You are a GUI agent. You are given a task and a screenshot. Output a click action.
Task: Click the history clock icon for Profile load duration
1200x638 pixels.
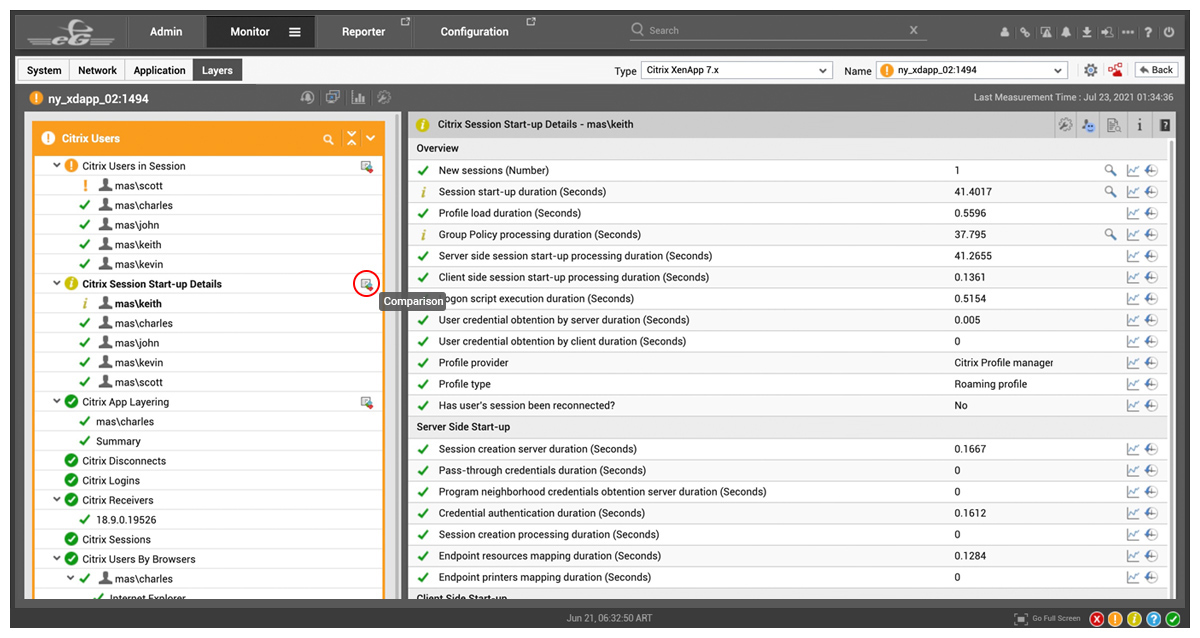pos(1151,213)
